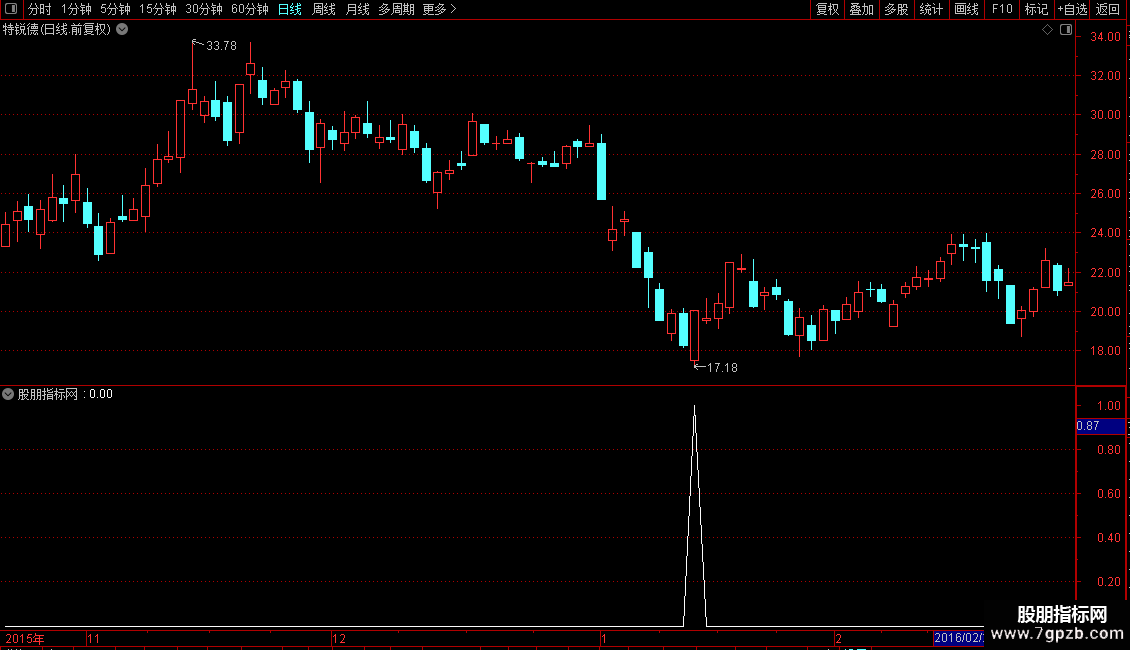Select the 15分钟 period tab
Screen dimensions: 1130x650
coord(158,9)
